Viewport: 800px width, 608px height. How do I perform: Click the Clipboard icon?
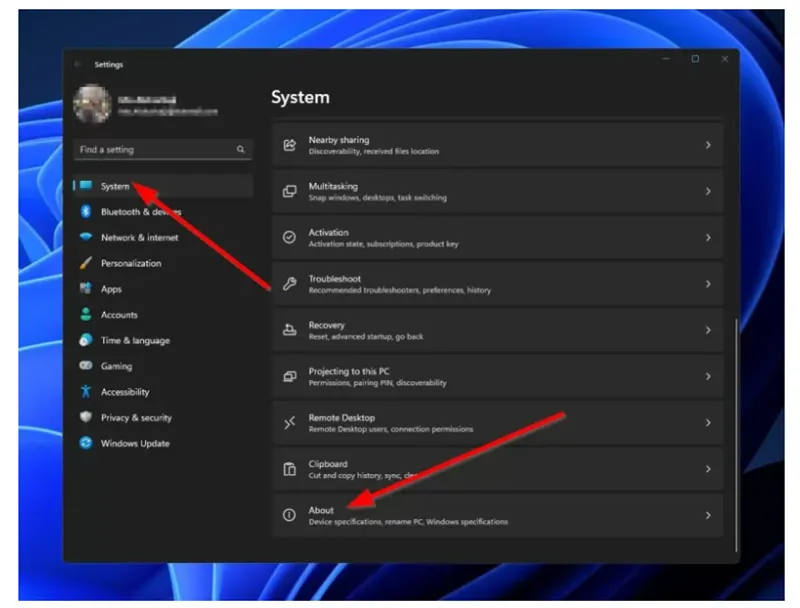click(x=289, y=469)
